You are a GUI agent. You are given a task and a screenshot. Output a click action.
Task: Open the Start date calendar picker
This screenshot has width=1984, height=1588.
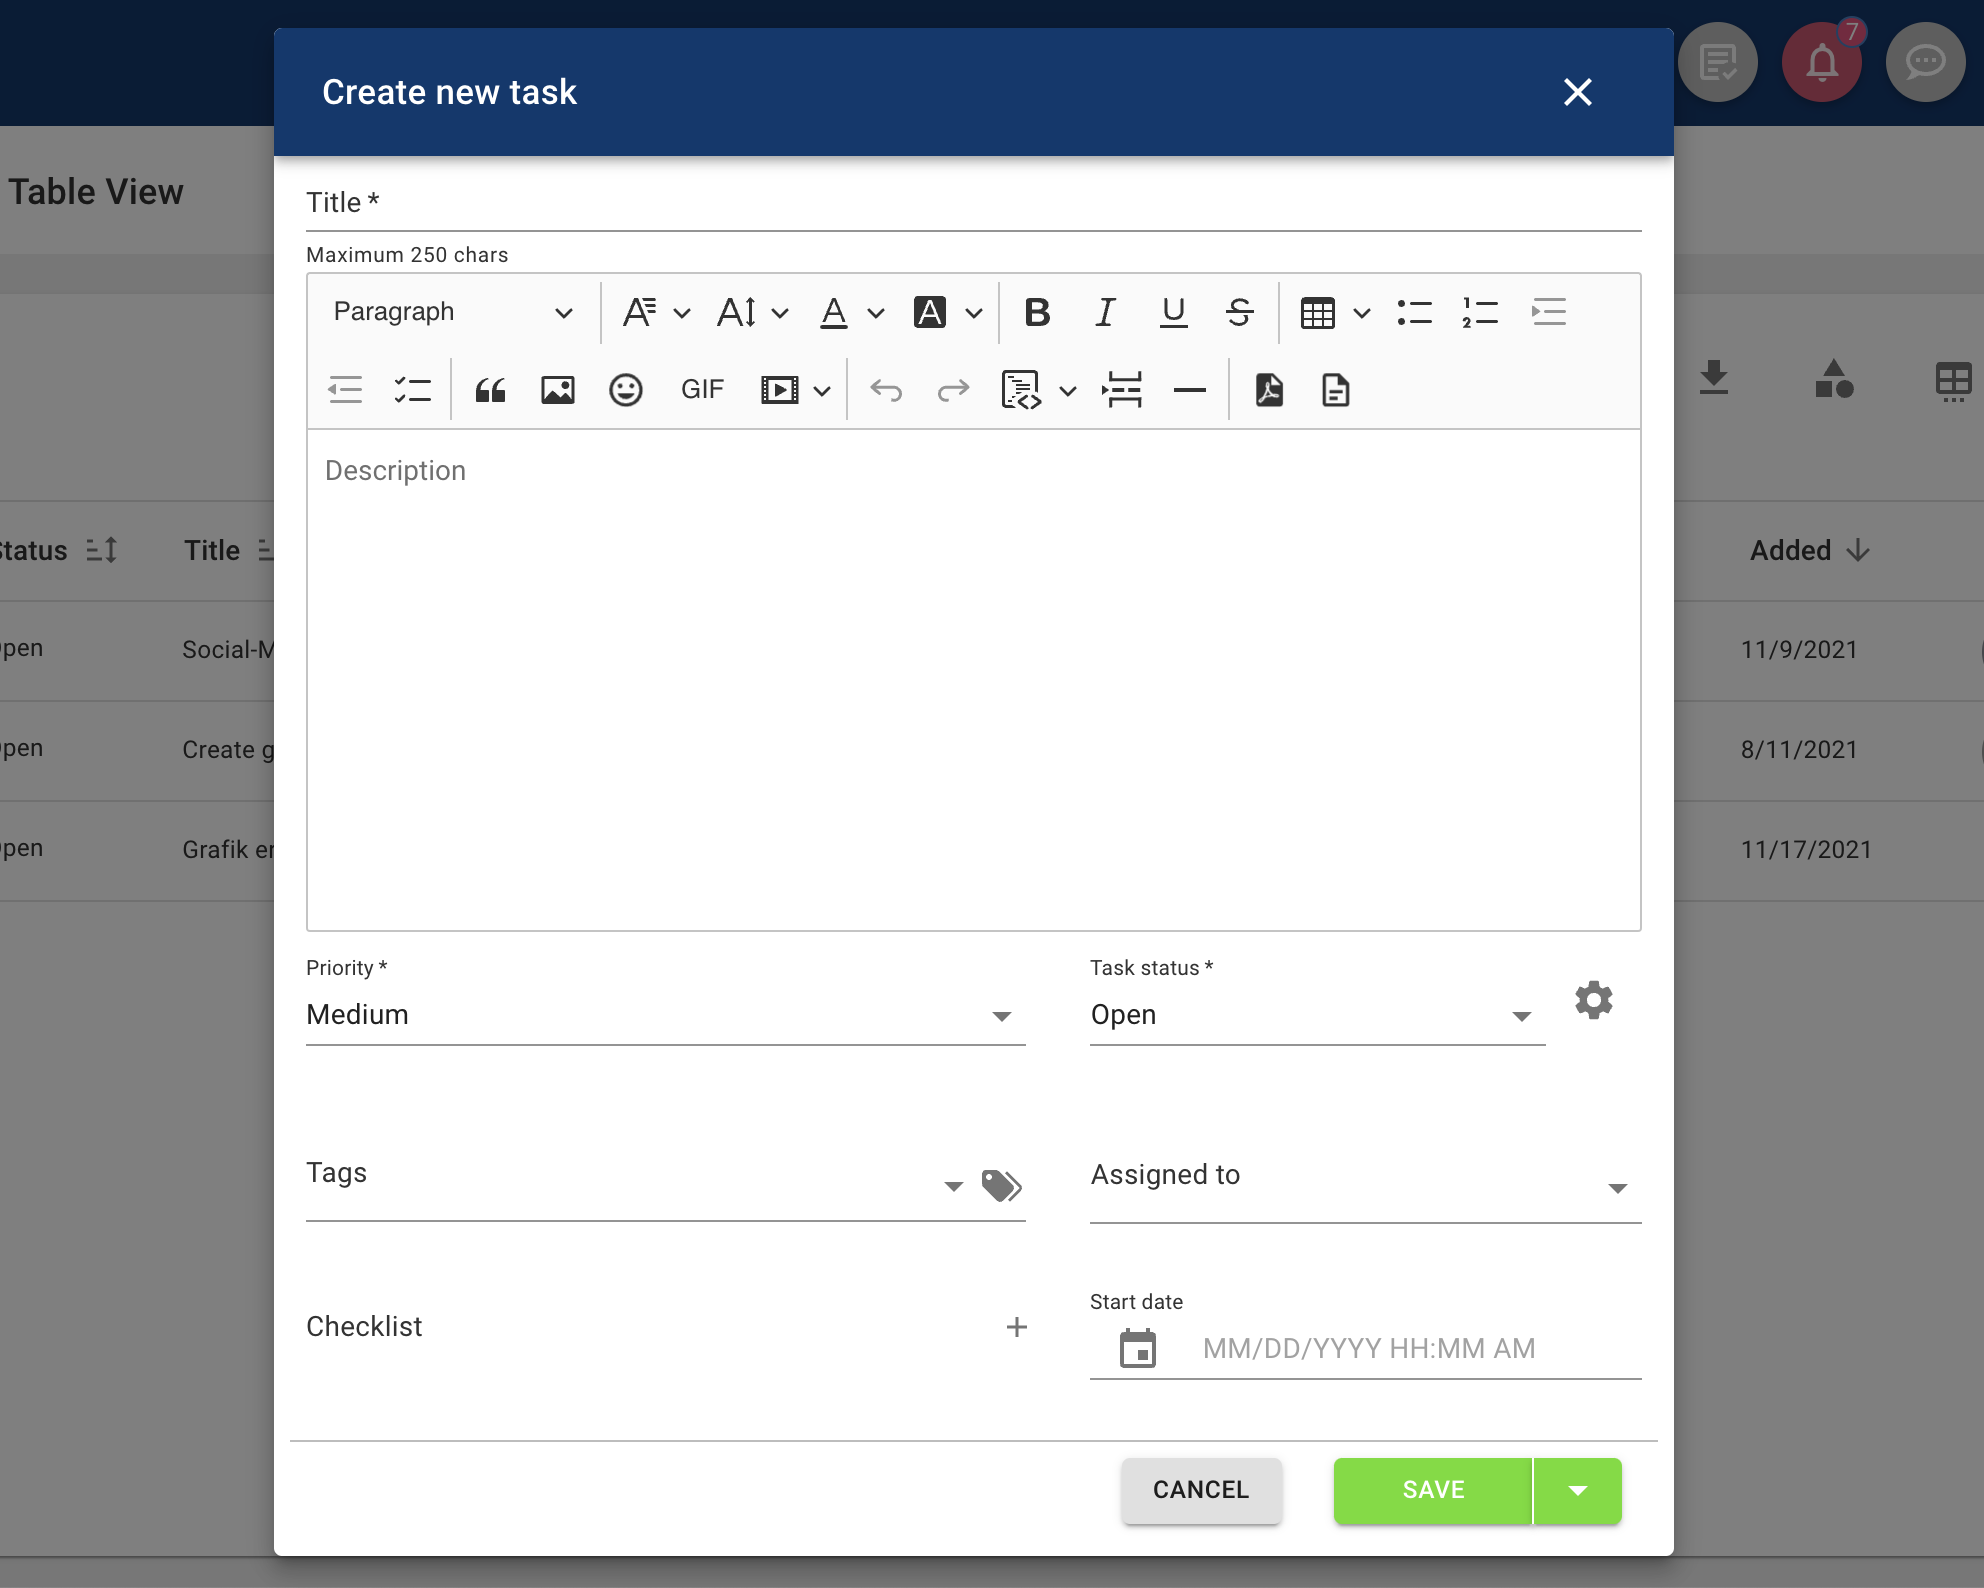pyautogui.click(x=1139, y=1348)
